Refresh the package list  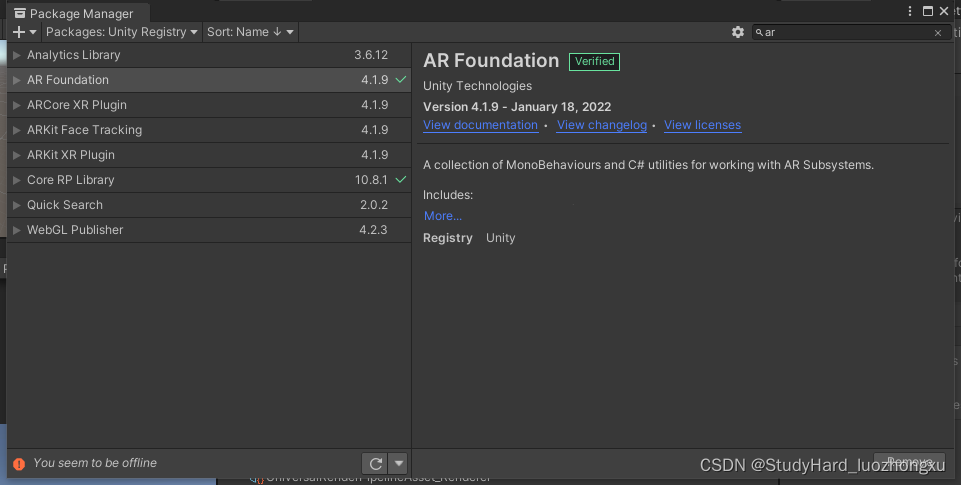(376, 464)
